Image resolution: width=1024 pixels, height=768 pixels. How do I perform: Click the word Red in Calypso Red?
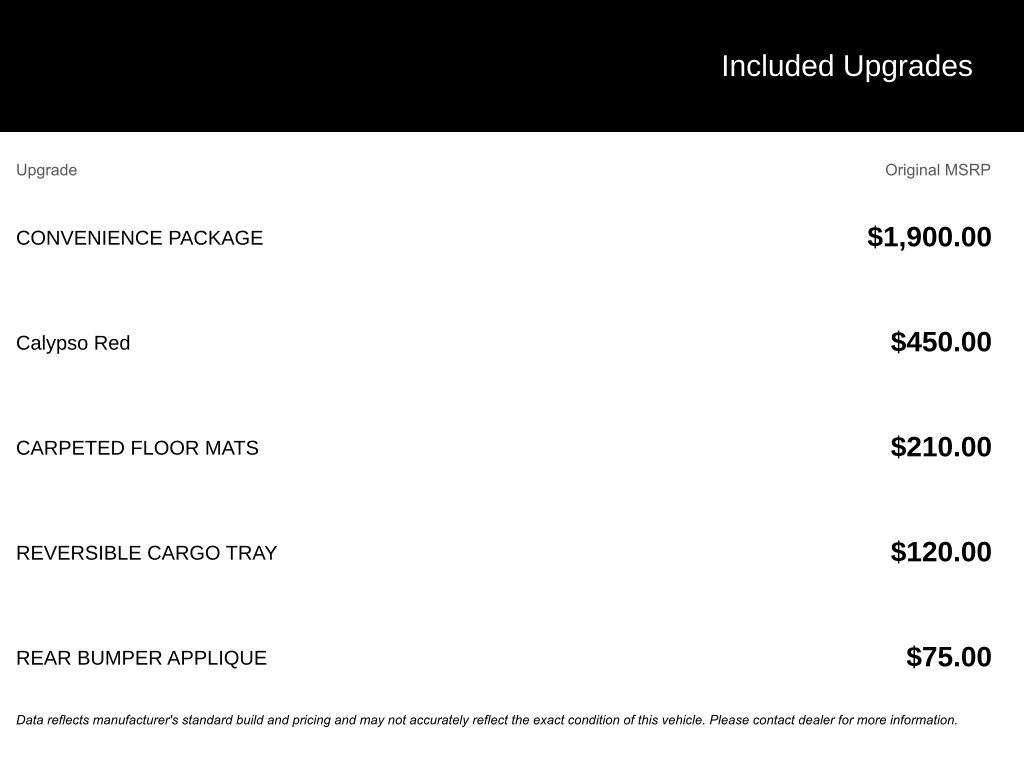[x=112, y=343]
